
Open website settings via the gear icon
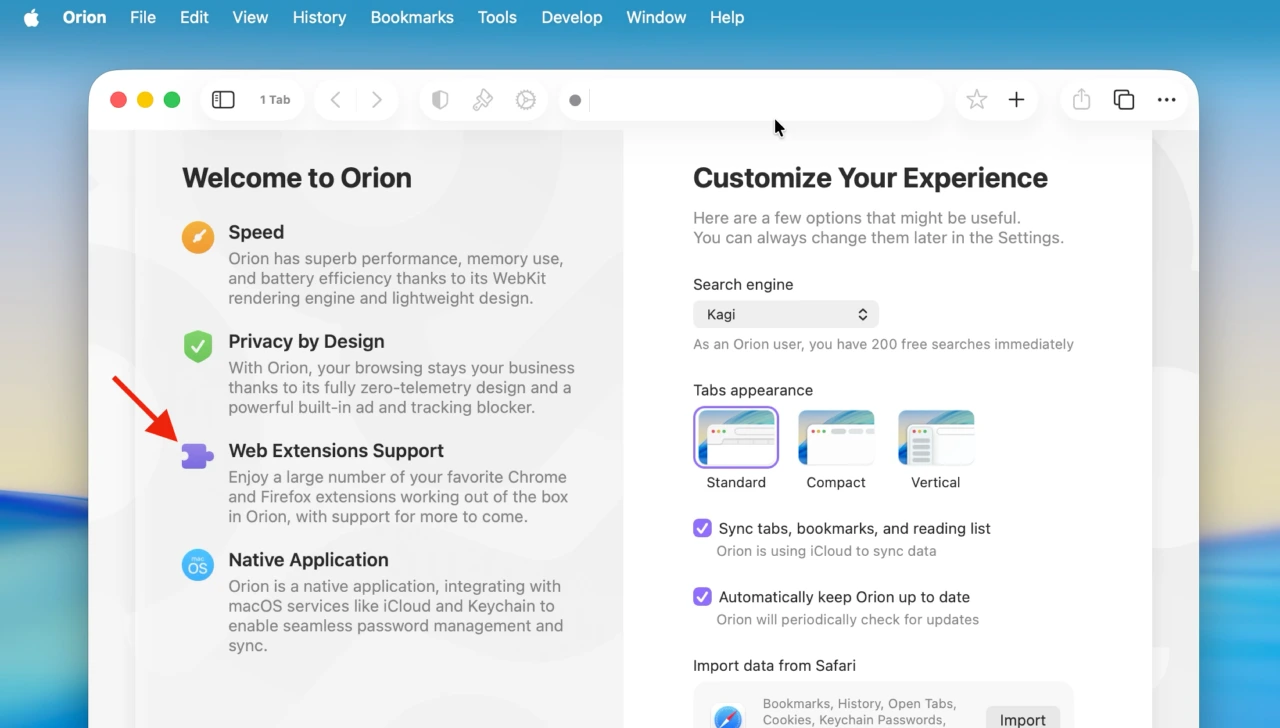pos(526,99)
